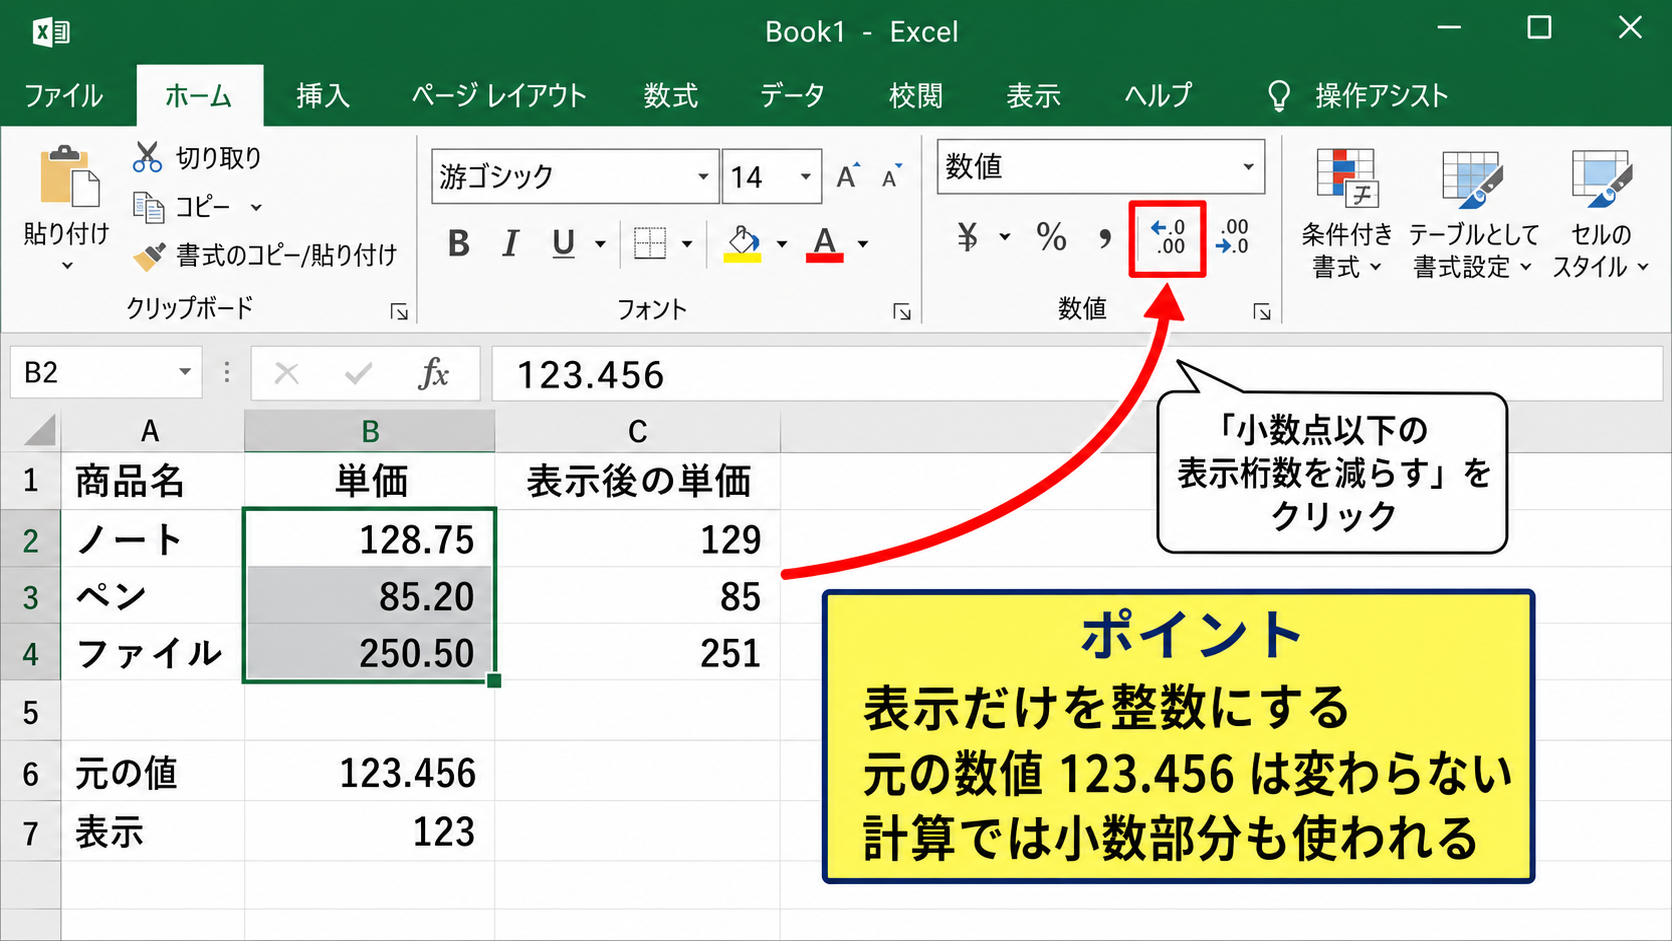Open Clipboard group dialog launcher
The image size is (1672, 941).
[399, 313]
